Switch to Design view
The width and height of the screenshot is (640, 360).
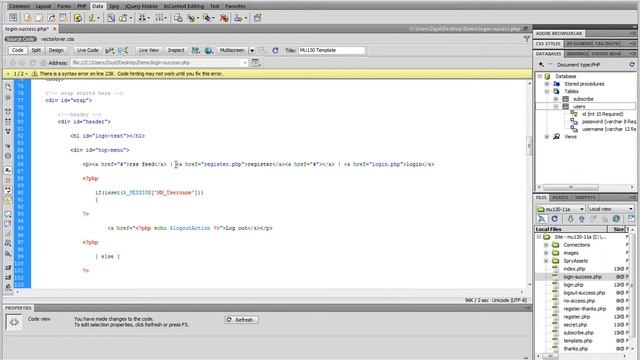[56, 50]
